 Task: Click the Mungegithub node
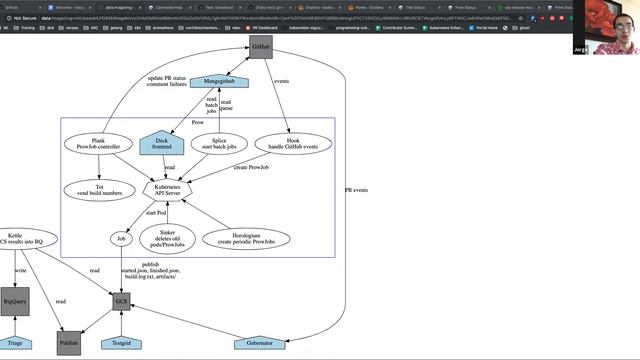point(219,81)
